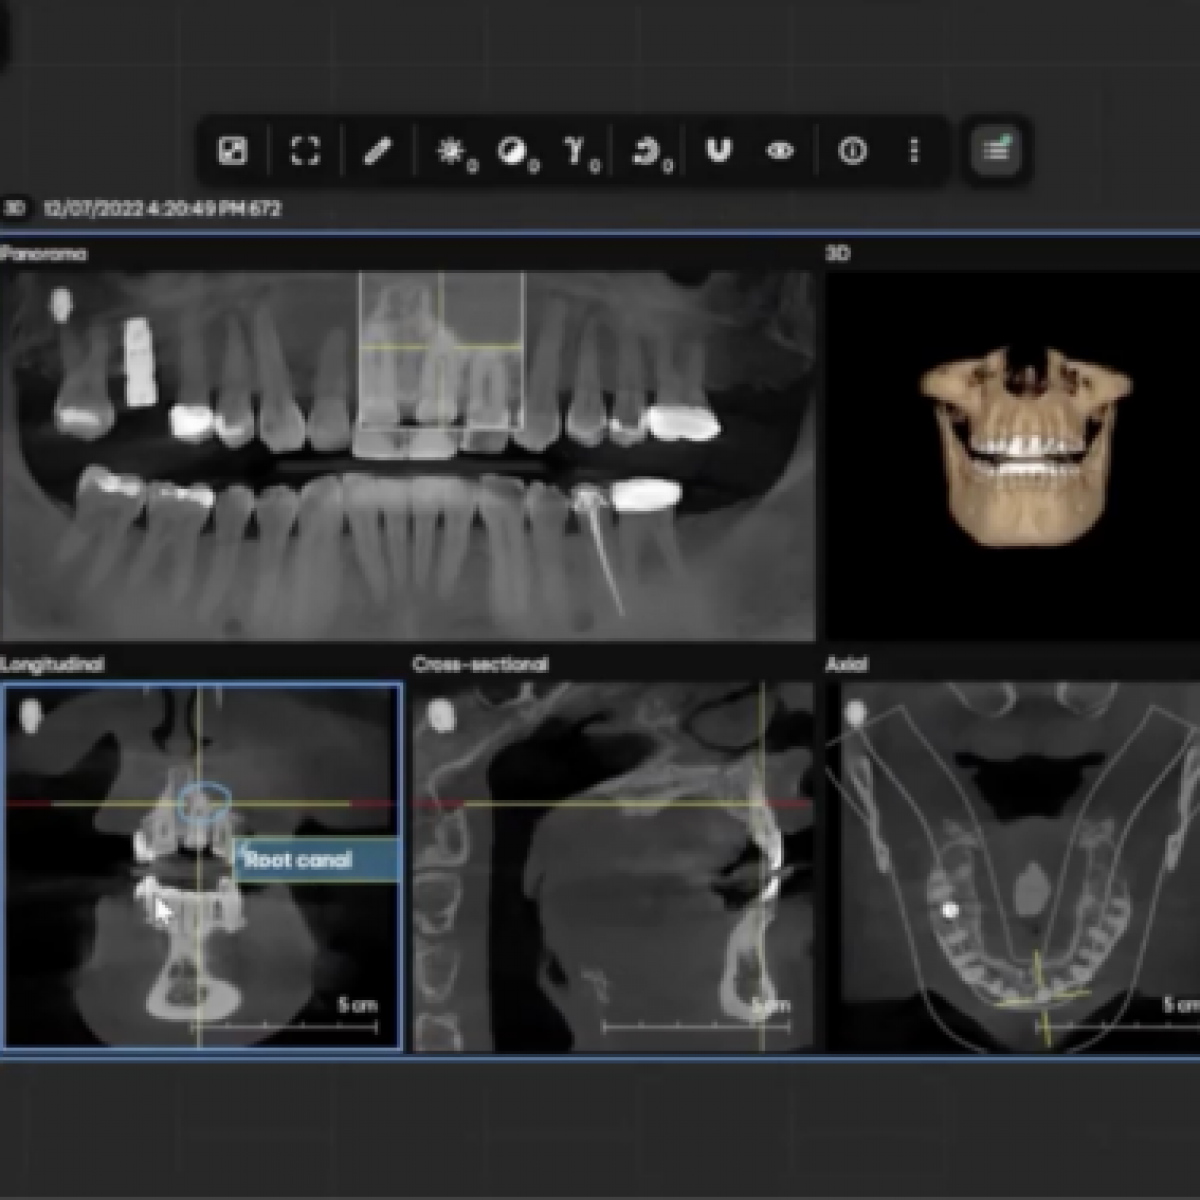Select the dental arch curve tool
Viewport: 1200px width, 1200px height.
pos(718,151)
